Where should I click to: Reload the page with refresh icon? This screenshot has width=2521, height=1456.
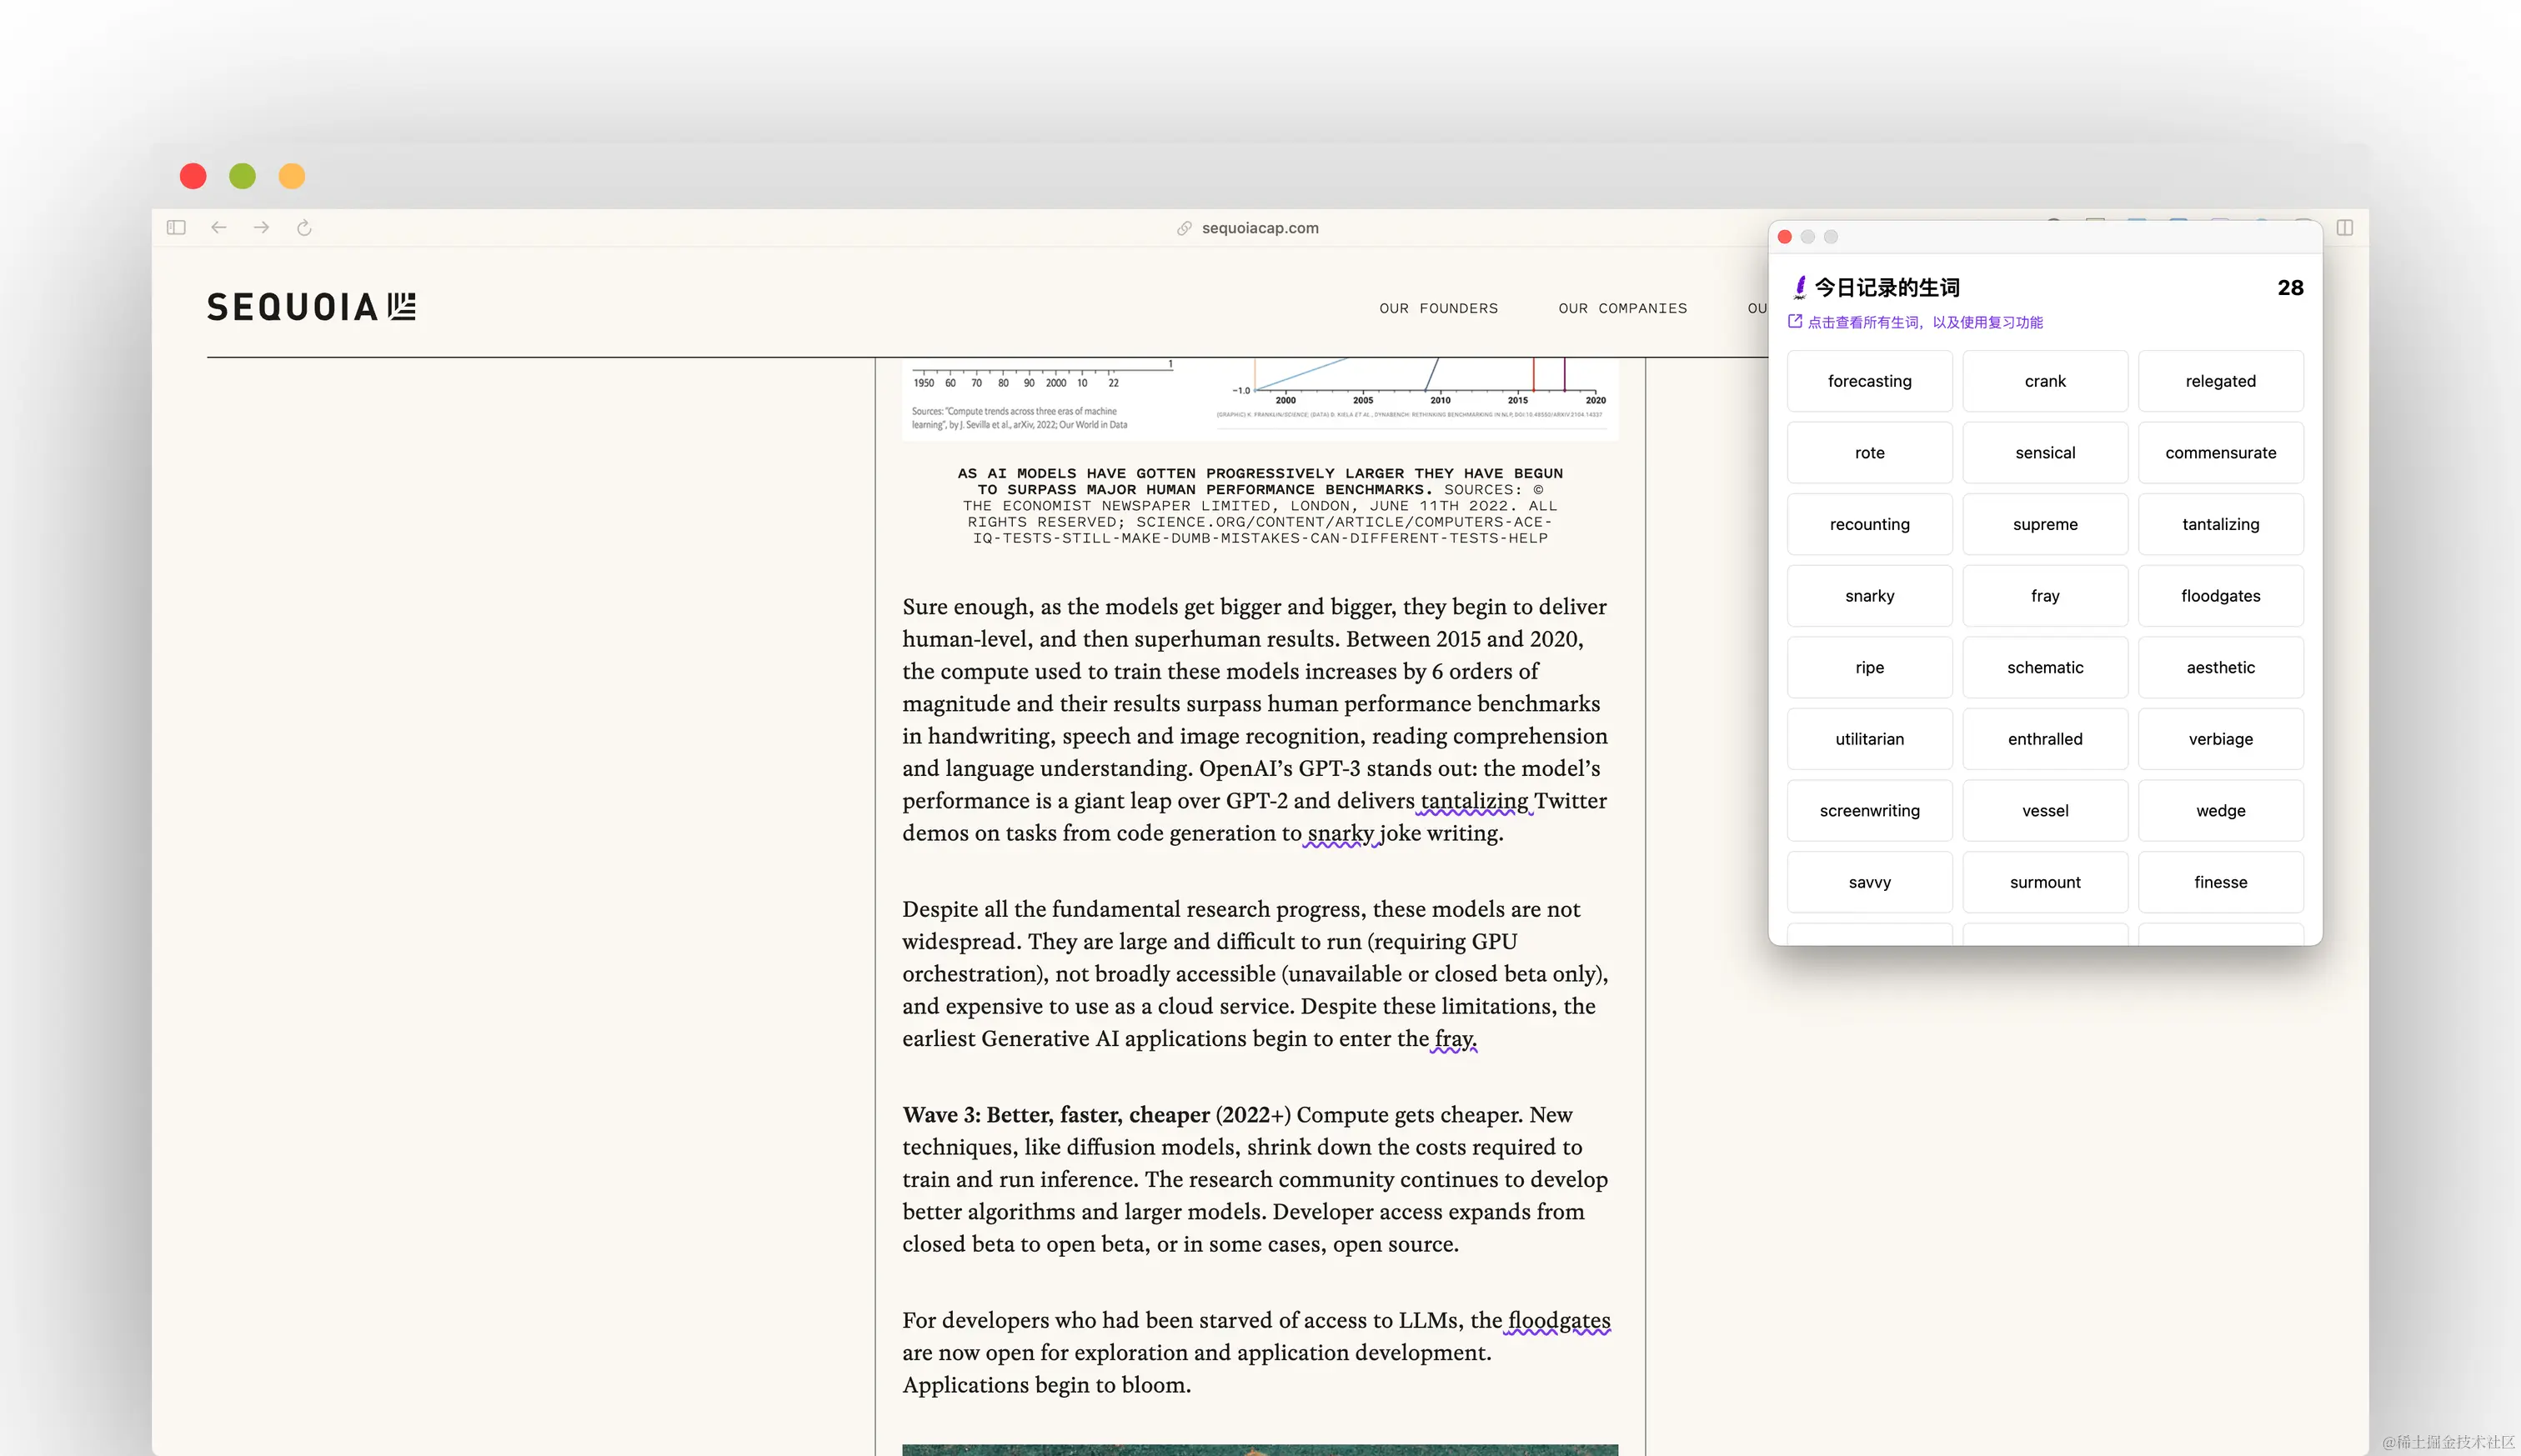pyautogui.click(x=305, y=228)
